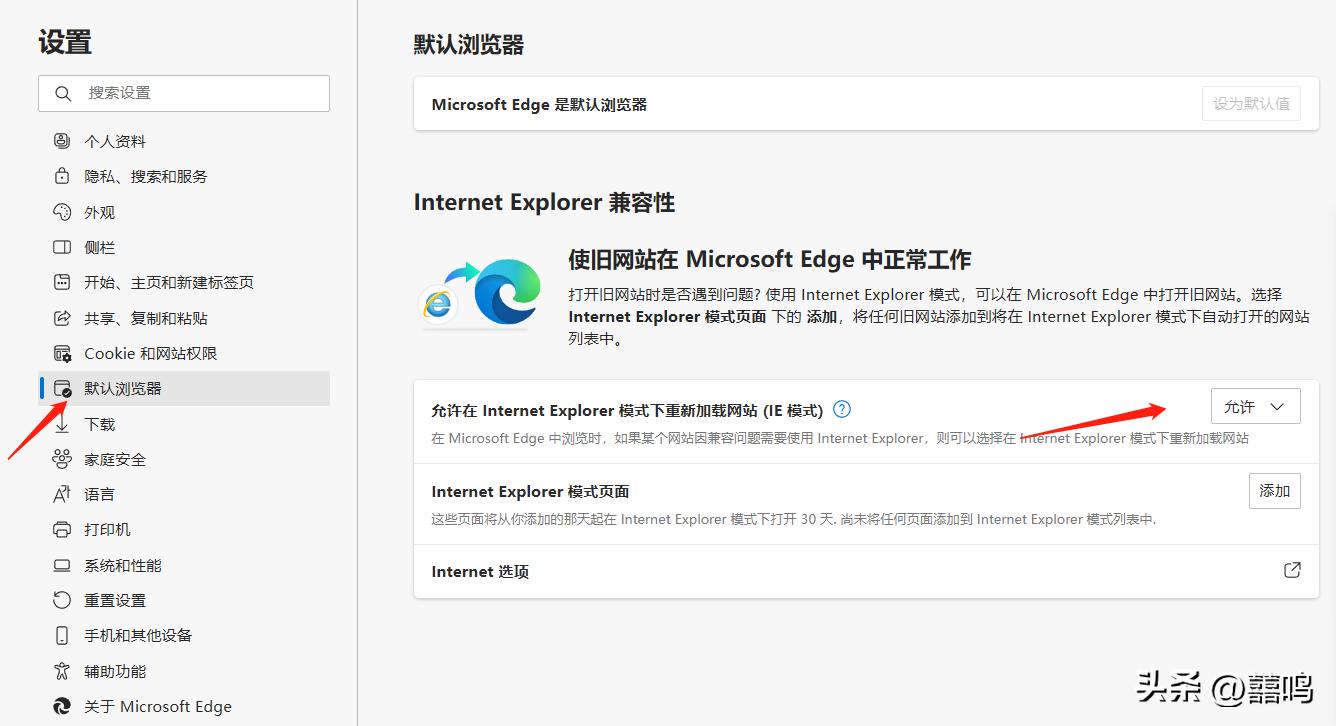Open 侧栏 settings from its sidebar icon

pos(62,247)
